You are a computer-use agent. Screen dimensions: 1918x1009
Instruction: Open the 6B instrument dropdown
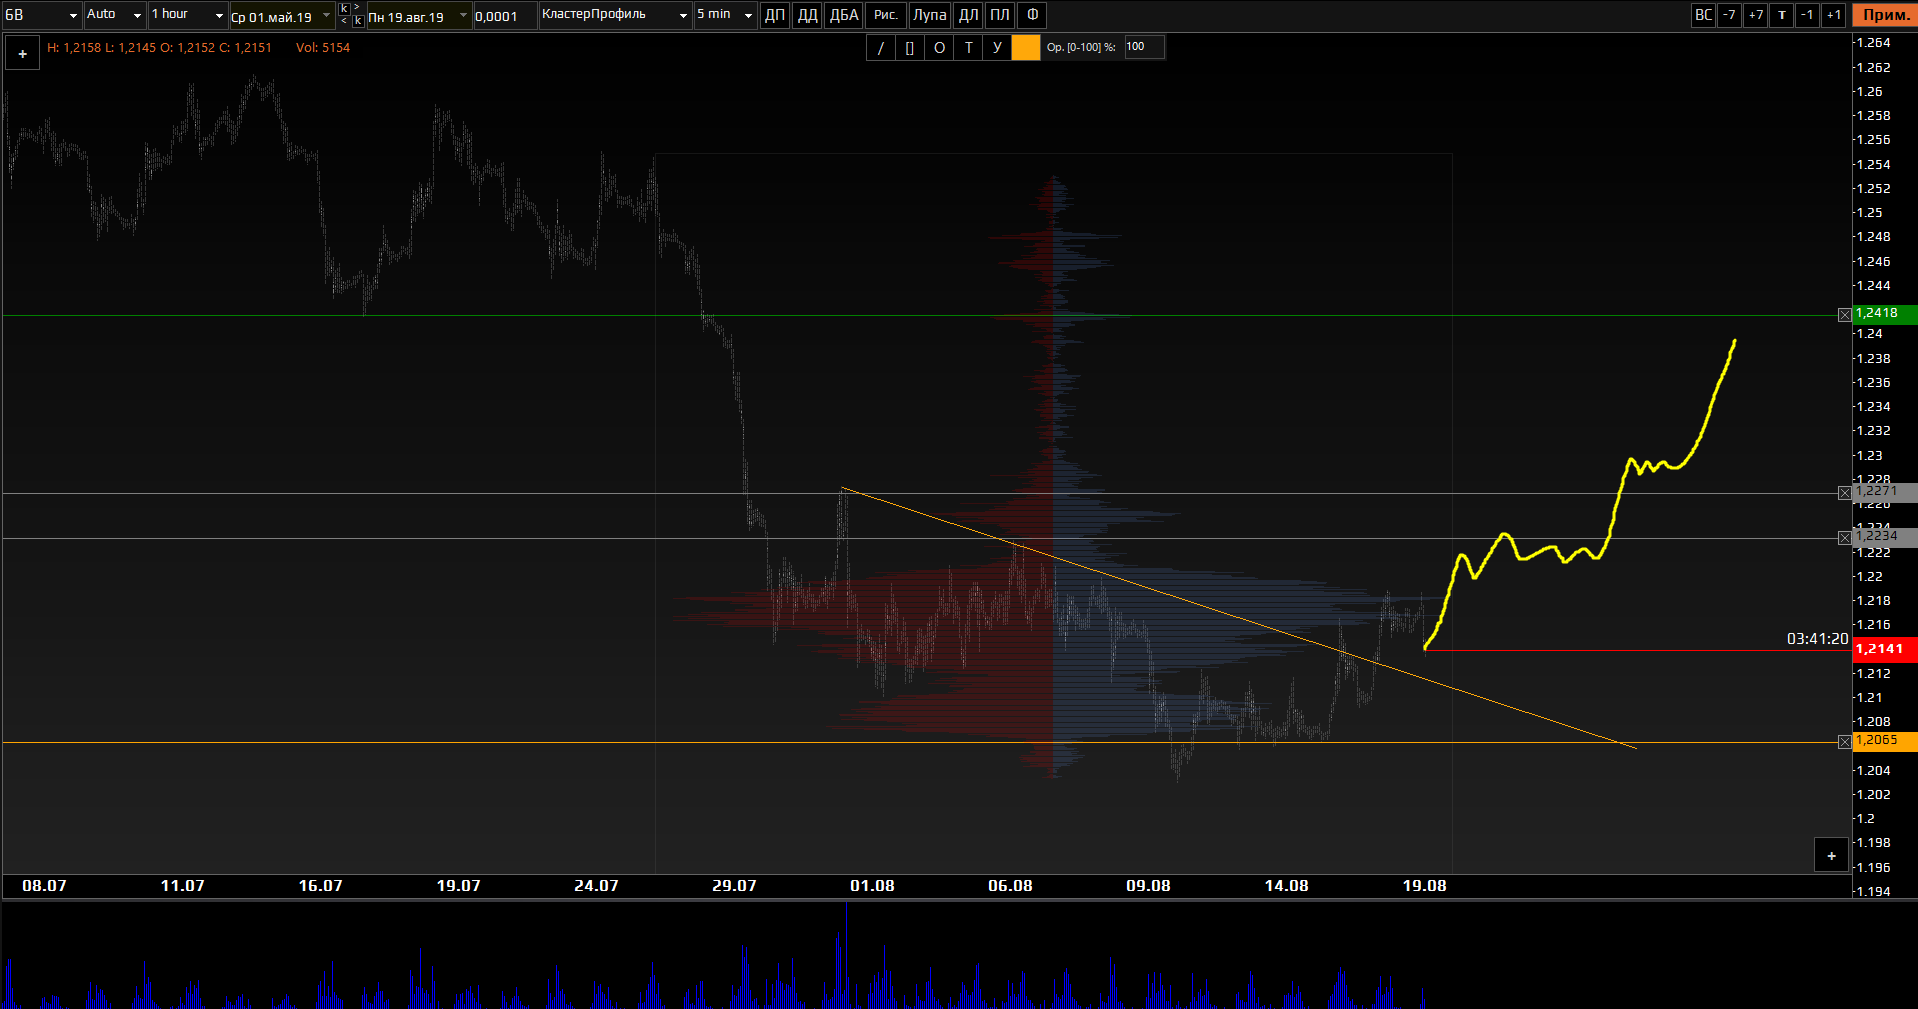pyautogui.click(x=42, y=15)
